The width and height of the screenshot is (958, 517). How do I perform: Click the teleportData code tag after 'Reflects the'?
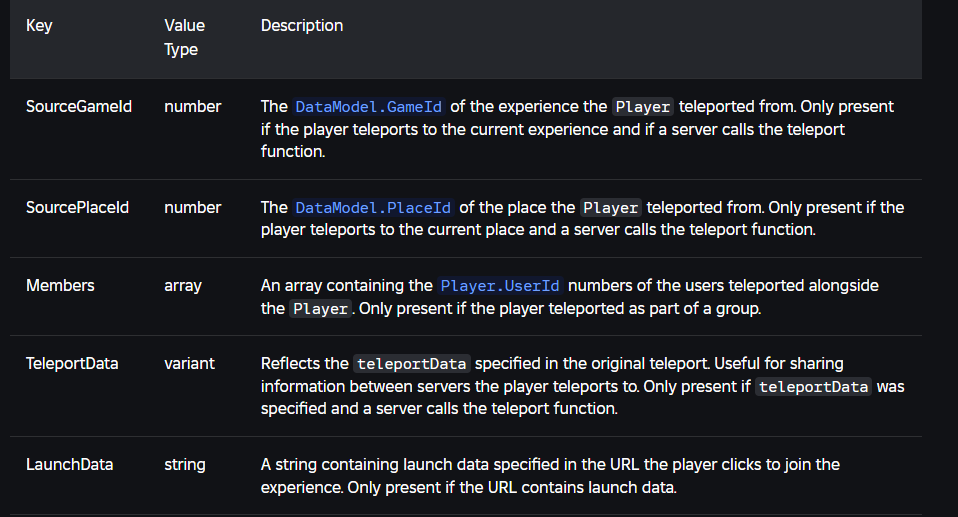click(411, 364)
